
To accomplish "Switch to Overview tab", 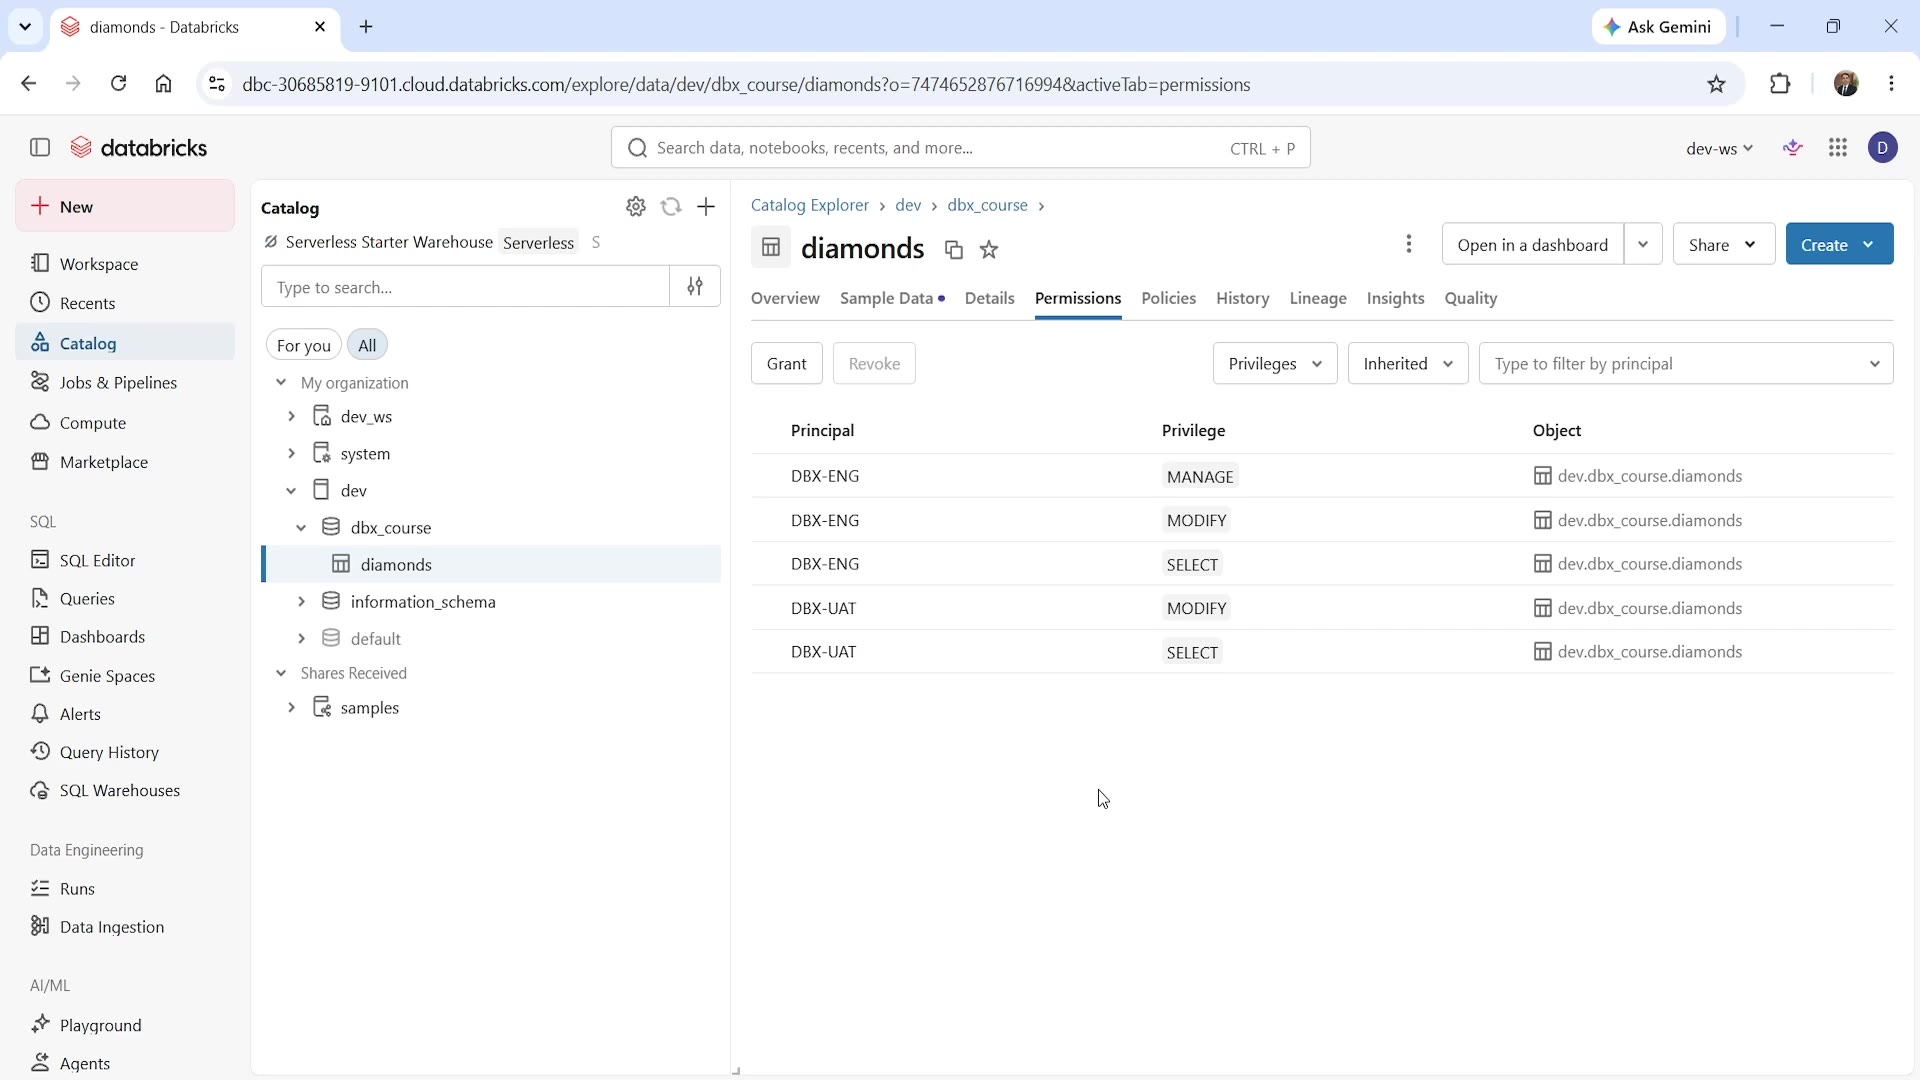I will (x=785, y=298).
